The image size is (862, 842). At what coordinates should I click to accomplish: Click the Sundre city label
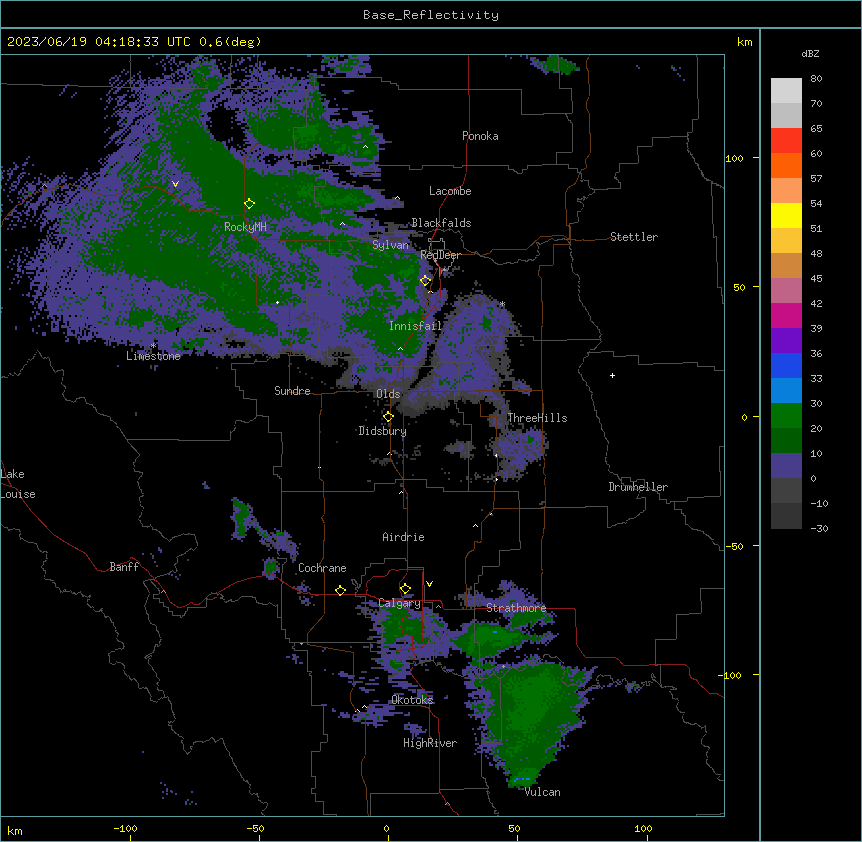292,391
